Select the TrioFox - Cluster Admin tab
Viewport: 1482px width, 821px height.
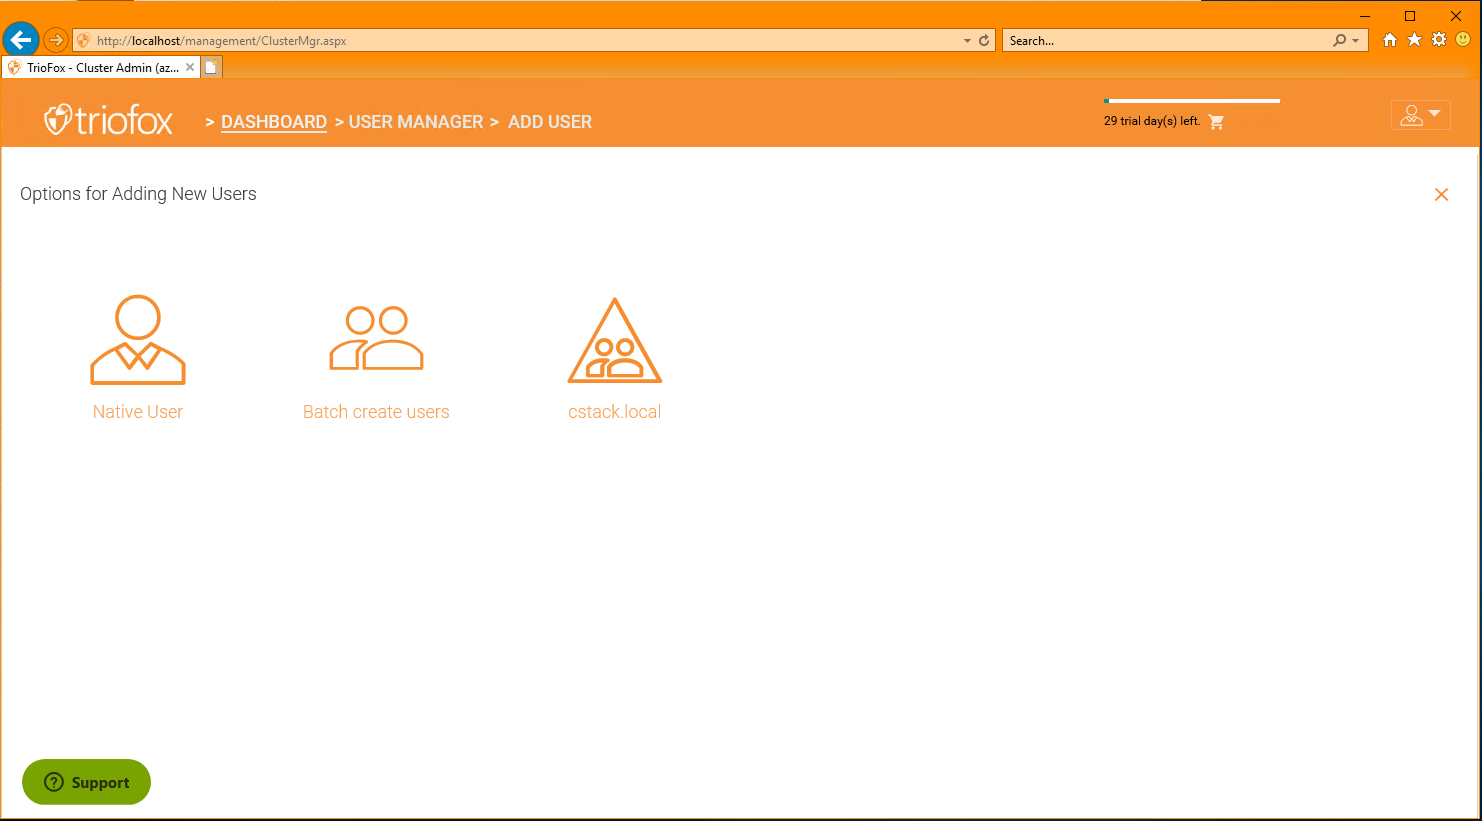(100, 67)
